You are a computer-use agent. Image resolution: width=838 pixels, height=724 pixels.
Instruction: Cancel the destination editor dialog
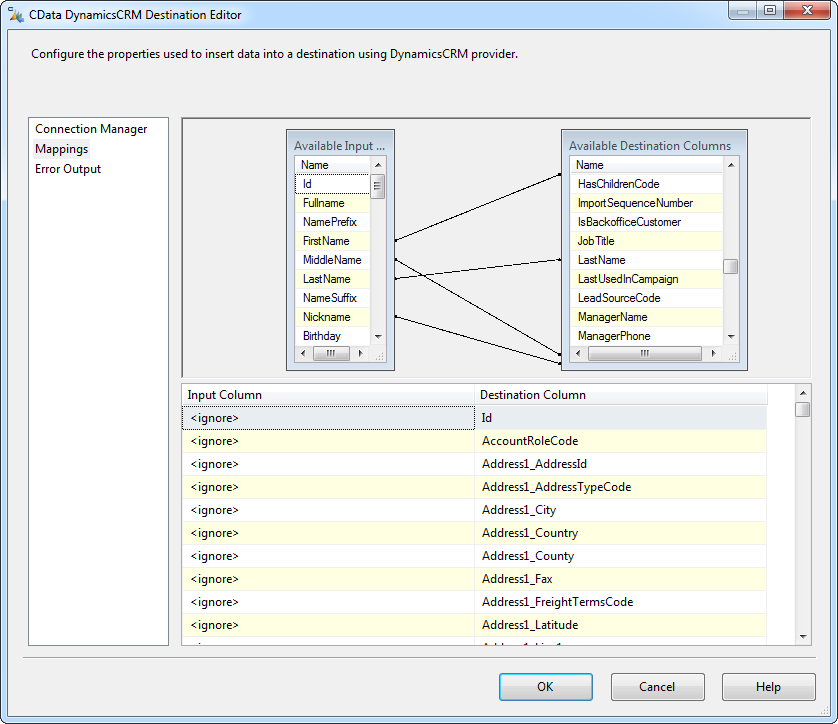coord(657,687)
